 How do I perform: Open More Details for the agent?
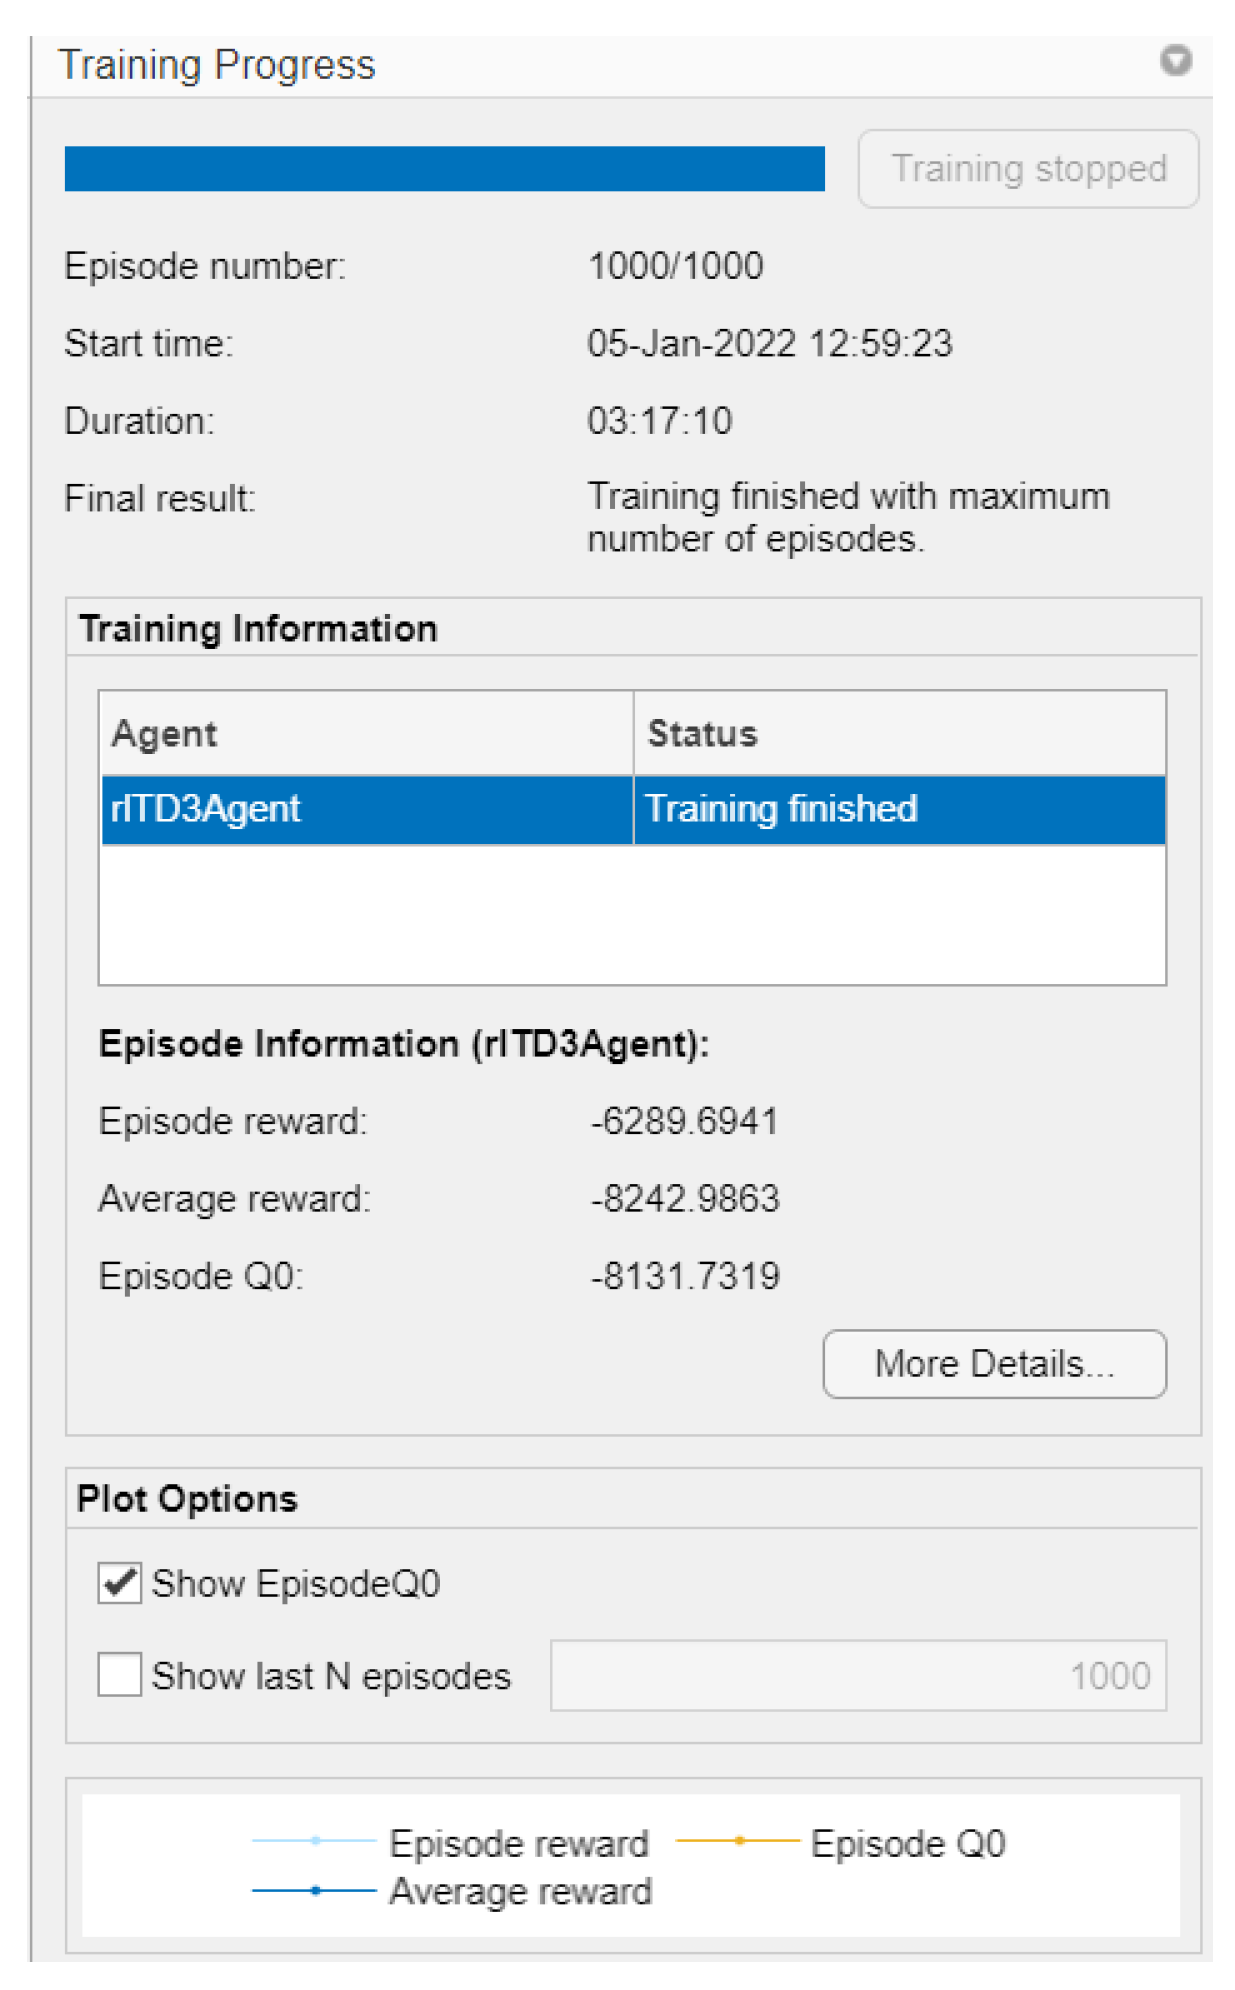coord(994,1363)
